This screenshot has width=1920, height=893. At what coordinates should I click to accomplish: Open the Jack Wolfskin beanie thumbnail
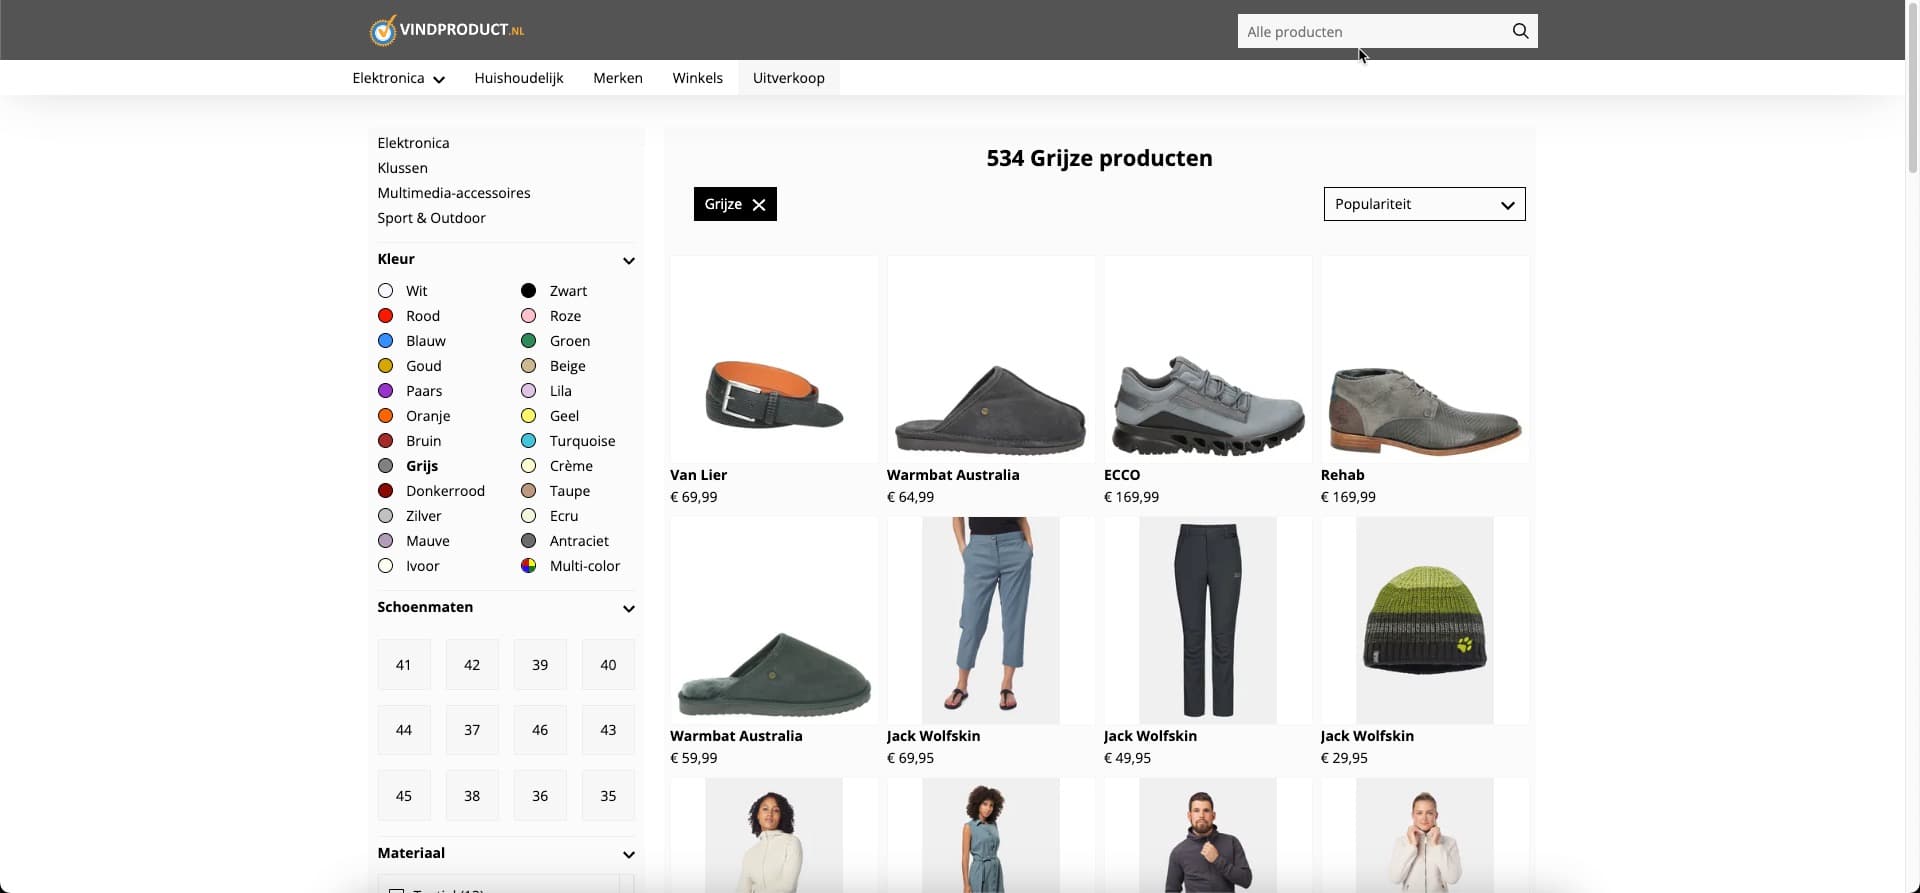1425,621
